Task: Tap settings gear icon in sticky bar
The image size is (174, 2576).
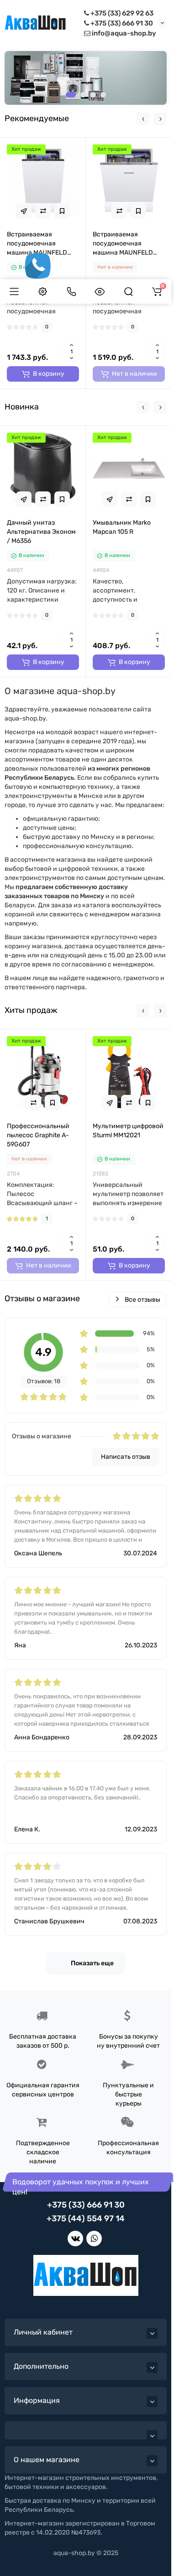Action: 43,291
